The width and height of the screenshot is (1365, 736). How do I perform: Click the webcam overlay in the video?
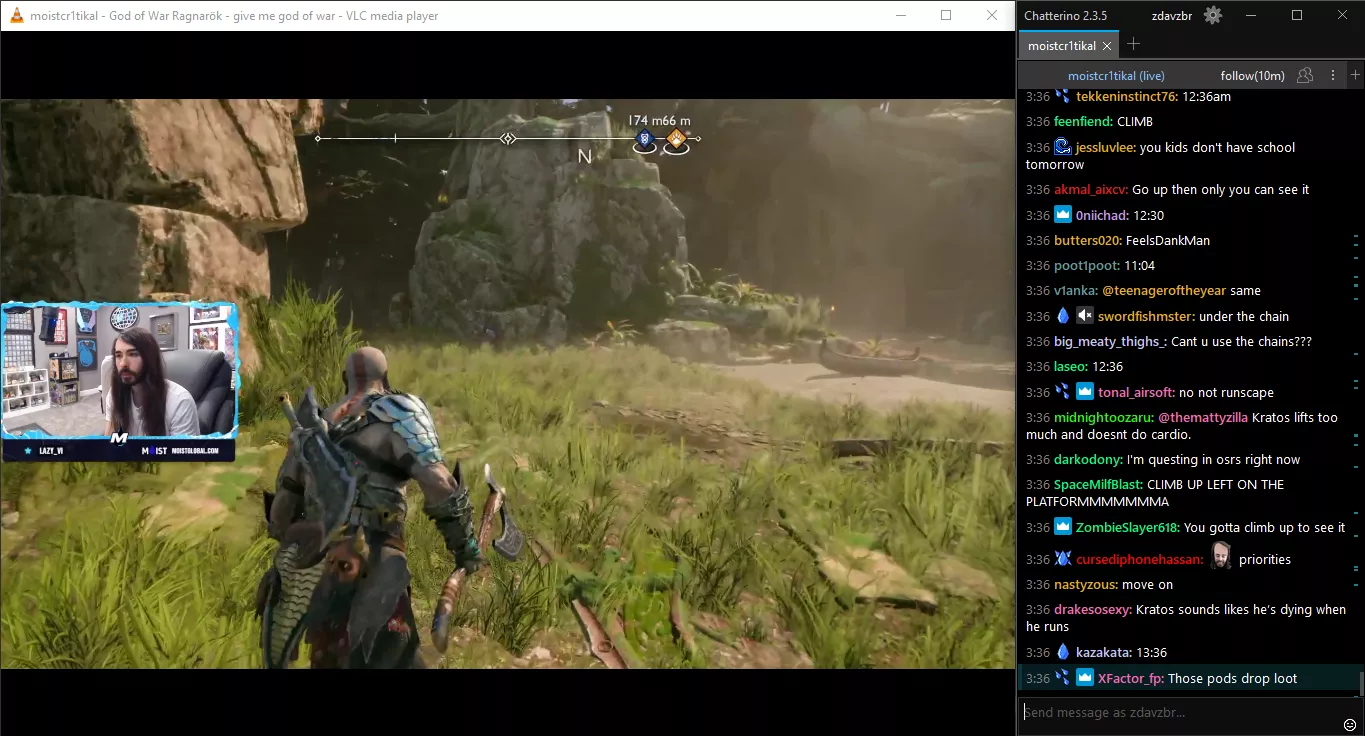point(120,380)
